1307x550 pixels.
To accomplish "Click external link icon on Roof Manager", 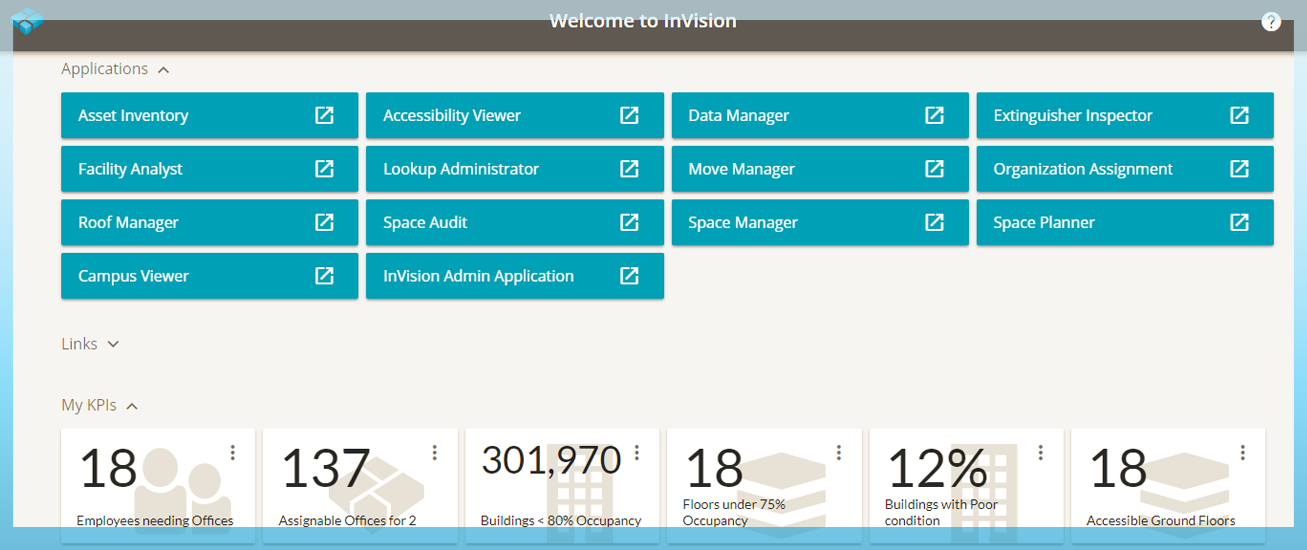I will point(324,222).
